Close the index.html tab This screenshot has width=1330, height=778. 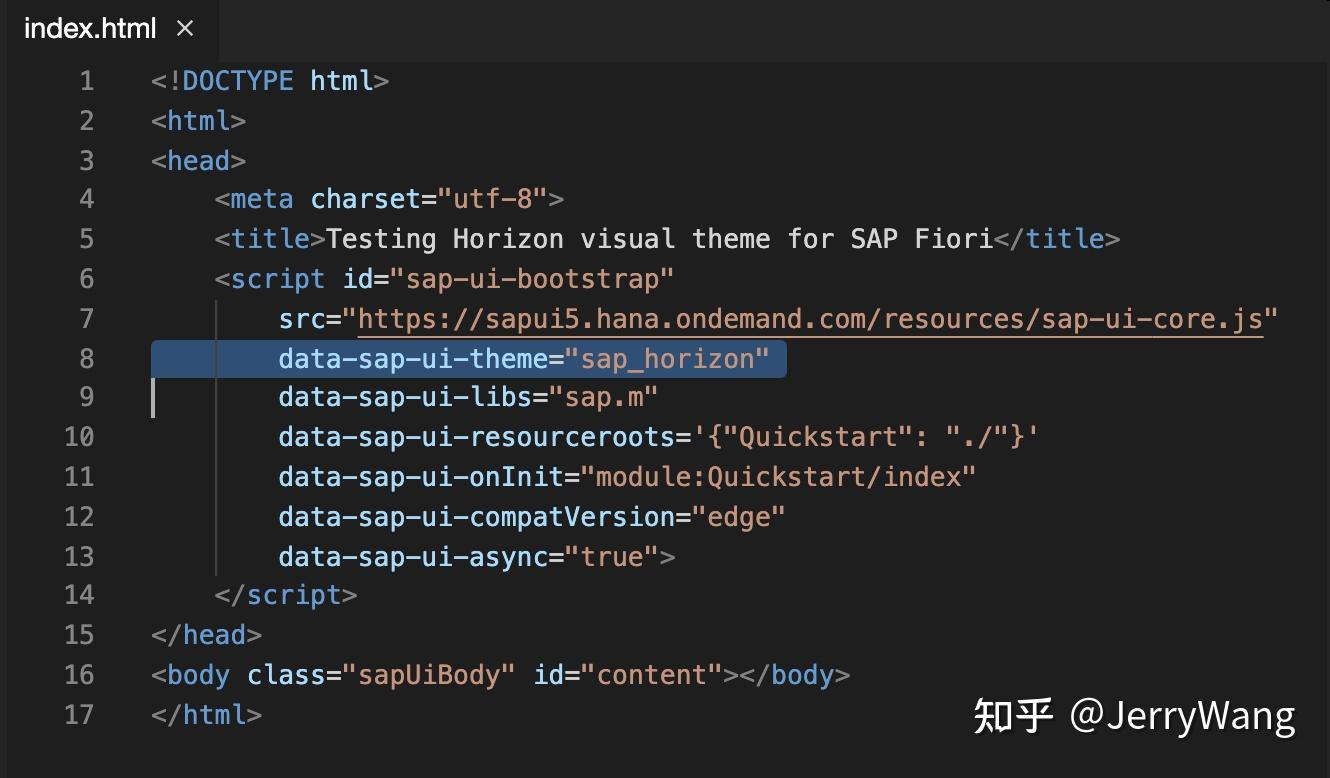click(x=186, y=29)
